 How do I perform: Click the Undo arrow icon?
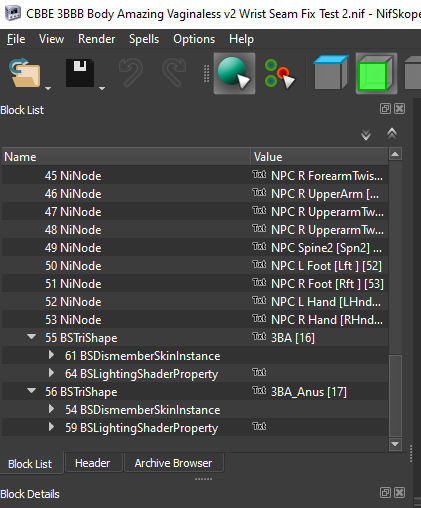click(x=131, y=72)
